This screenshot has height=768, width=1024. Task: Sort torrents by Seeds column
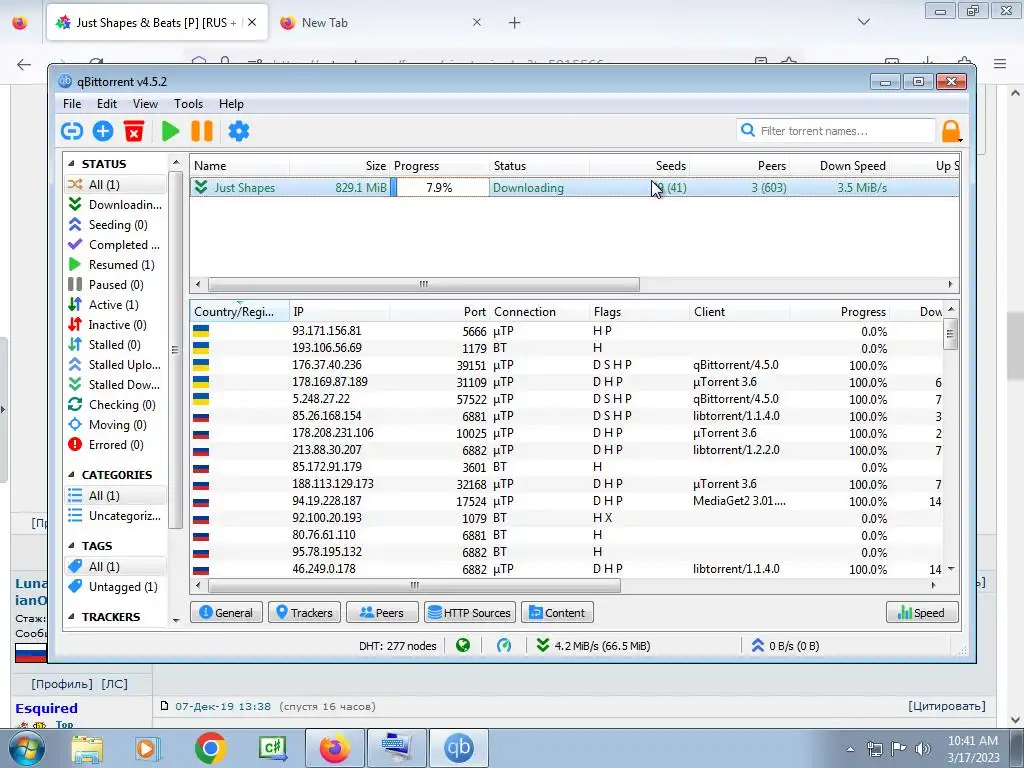640,166
